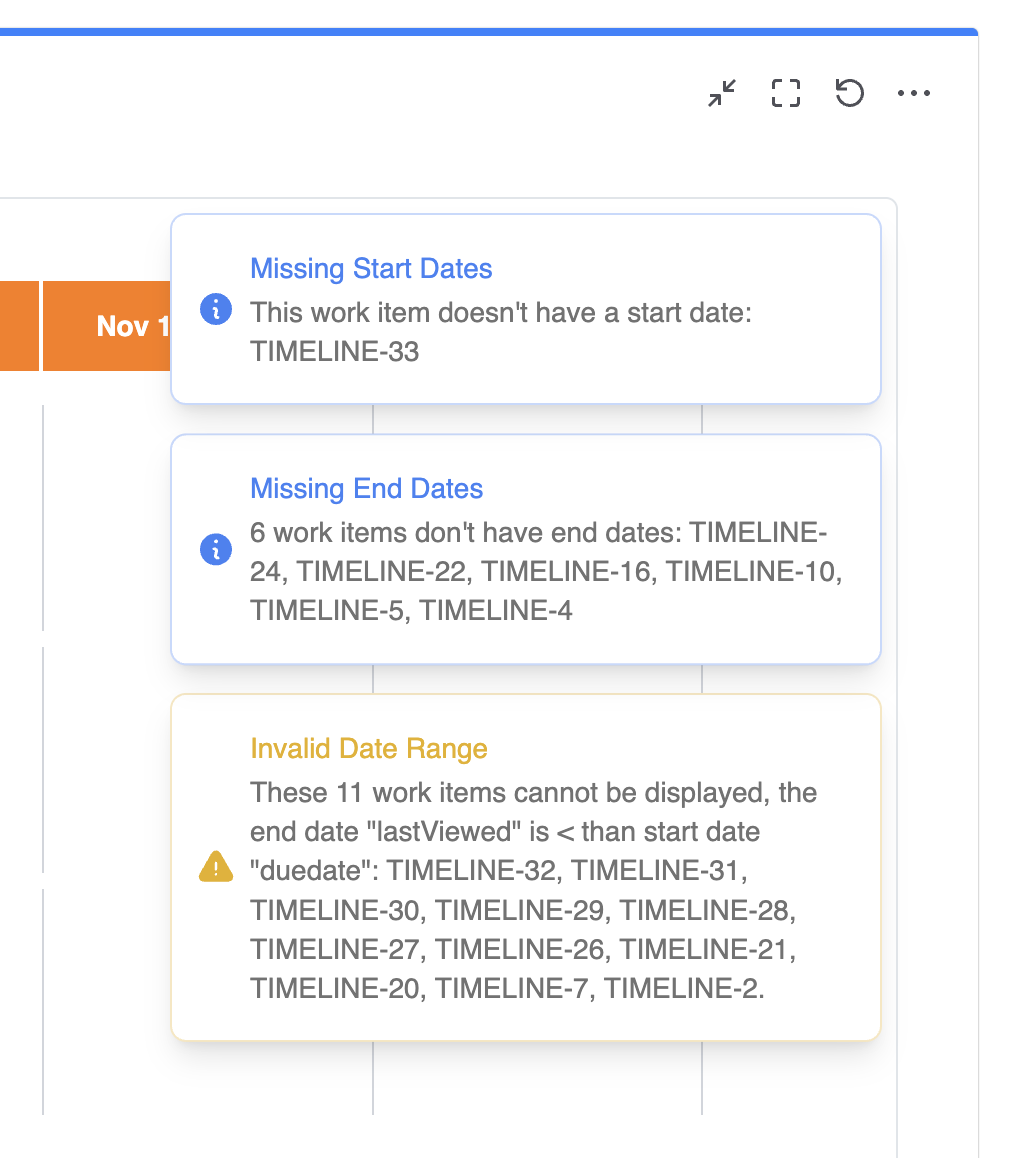
Task: Open the Missing Start Dates details
Action: click(371, 268)
